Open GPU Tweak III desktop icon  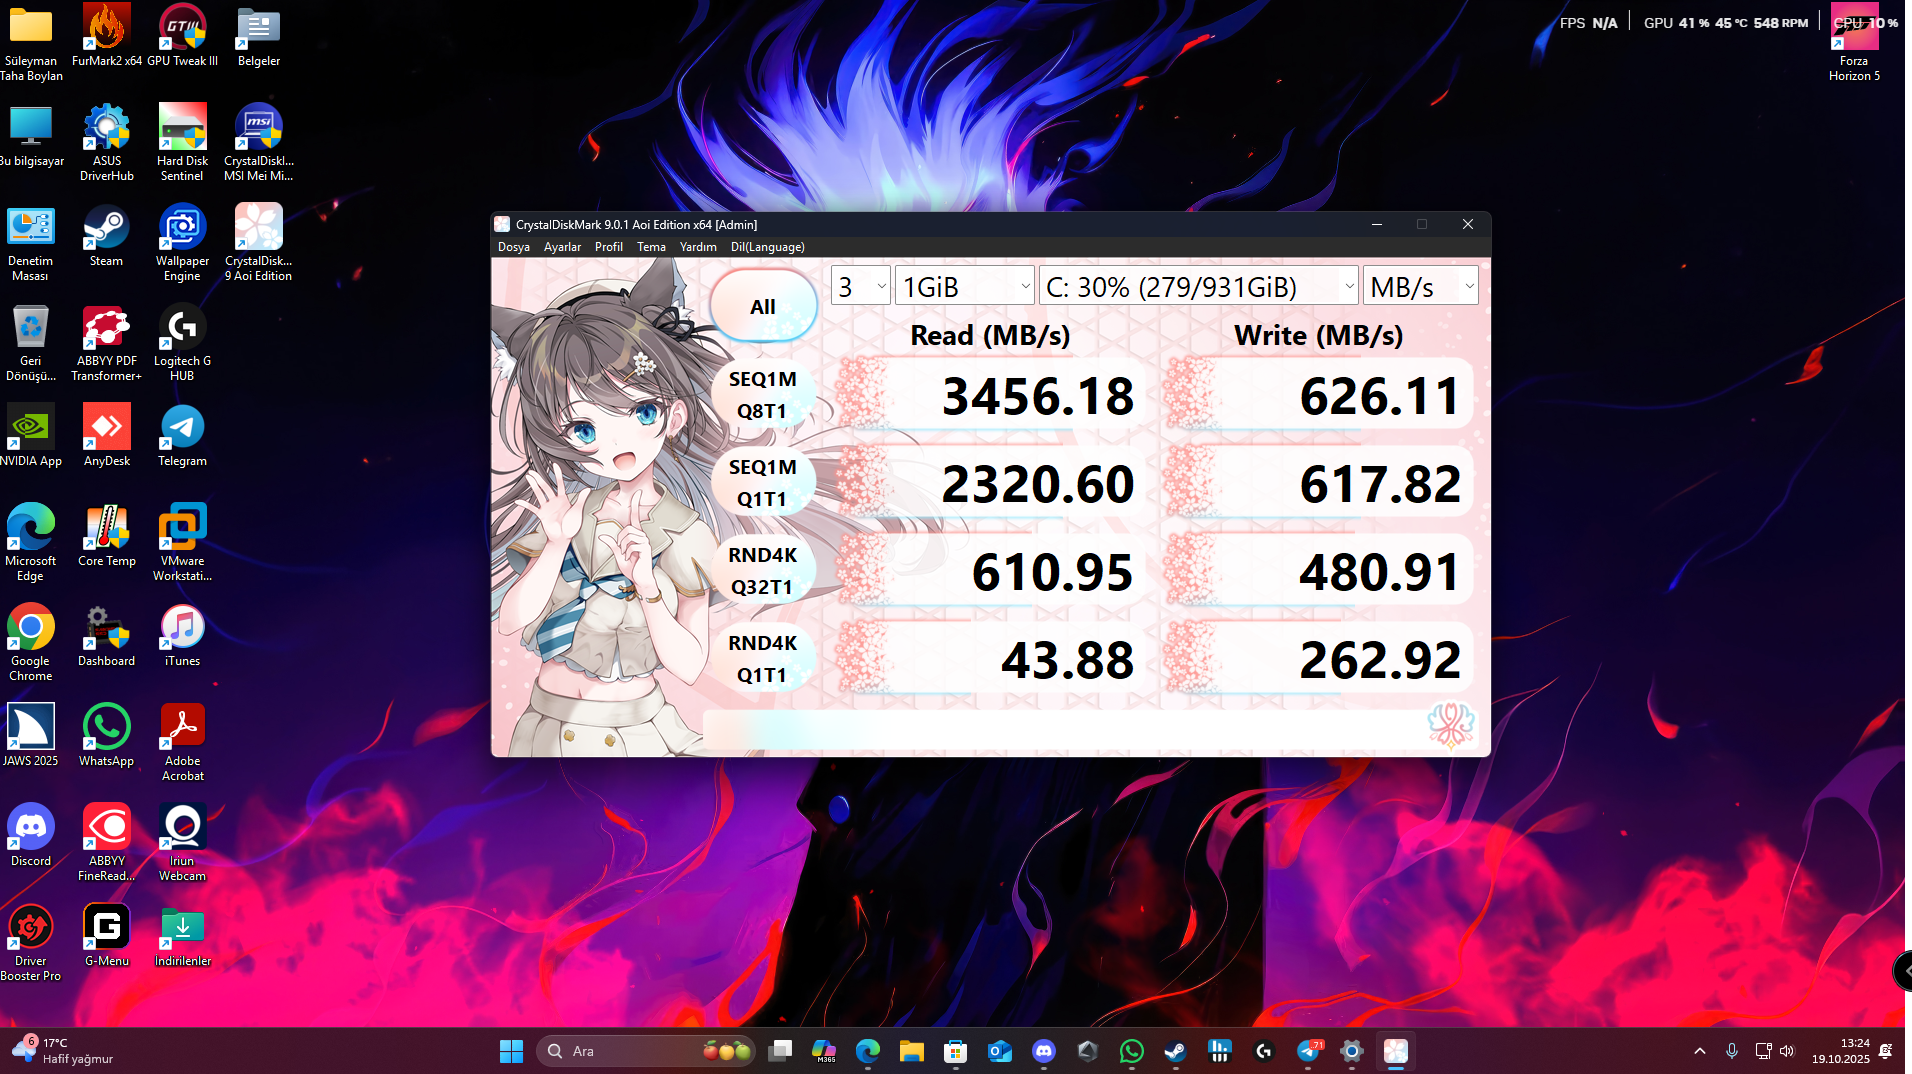pyautogui.click(x=182, y=36)
